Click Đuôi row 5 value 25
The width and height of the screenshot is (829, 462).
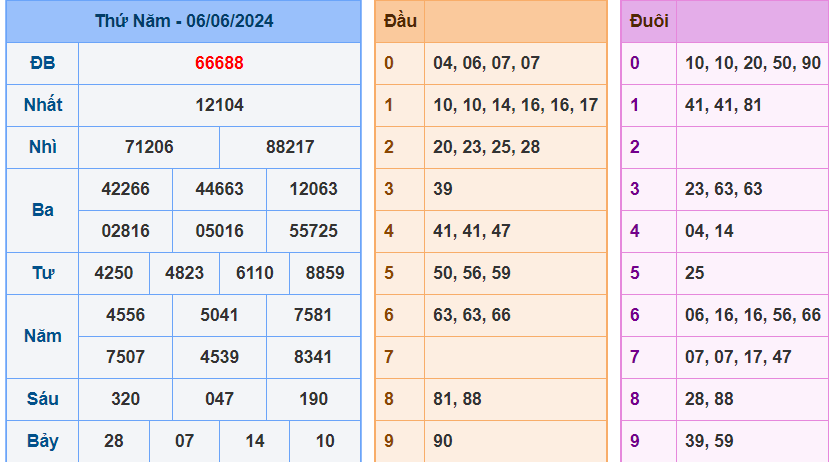[695, 273]
